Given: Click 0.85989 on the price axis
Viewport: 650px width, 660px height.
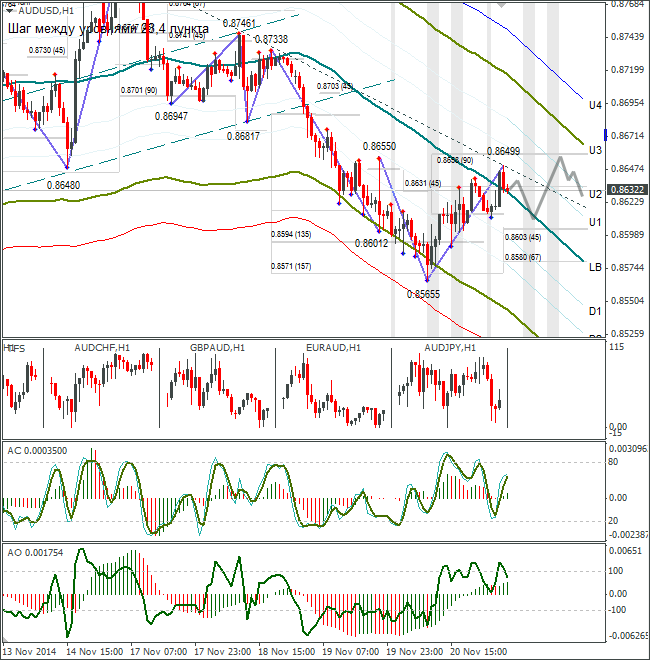Looking at the screenshot, I should 627,234.
